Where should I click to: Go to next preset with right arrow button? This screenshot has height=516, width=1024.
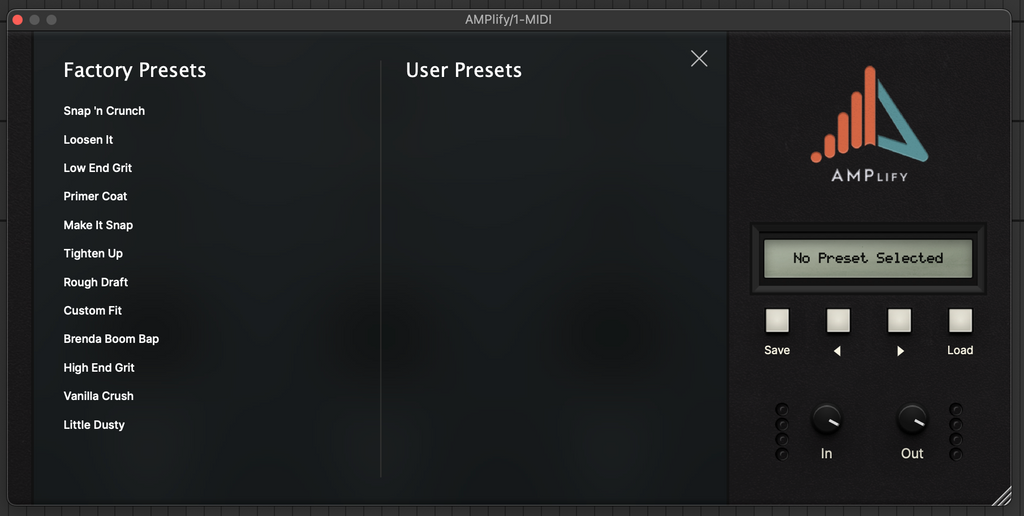point(900,320)
